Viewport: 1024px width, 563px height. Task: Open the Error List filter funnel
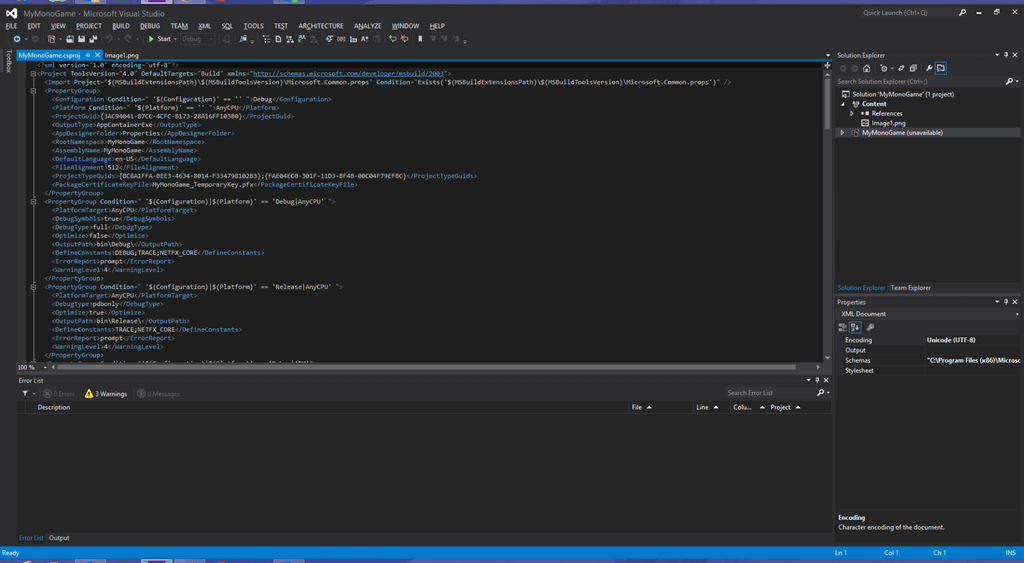25,394
